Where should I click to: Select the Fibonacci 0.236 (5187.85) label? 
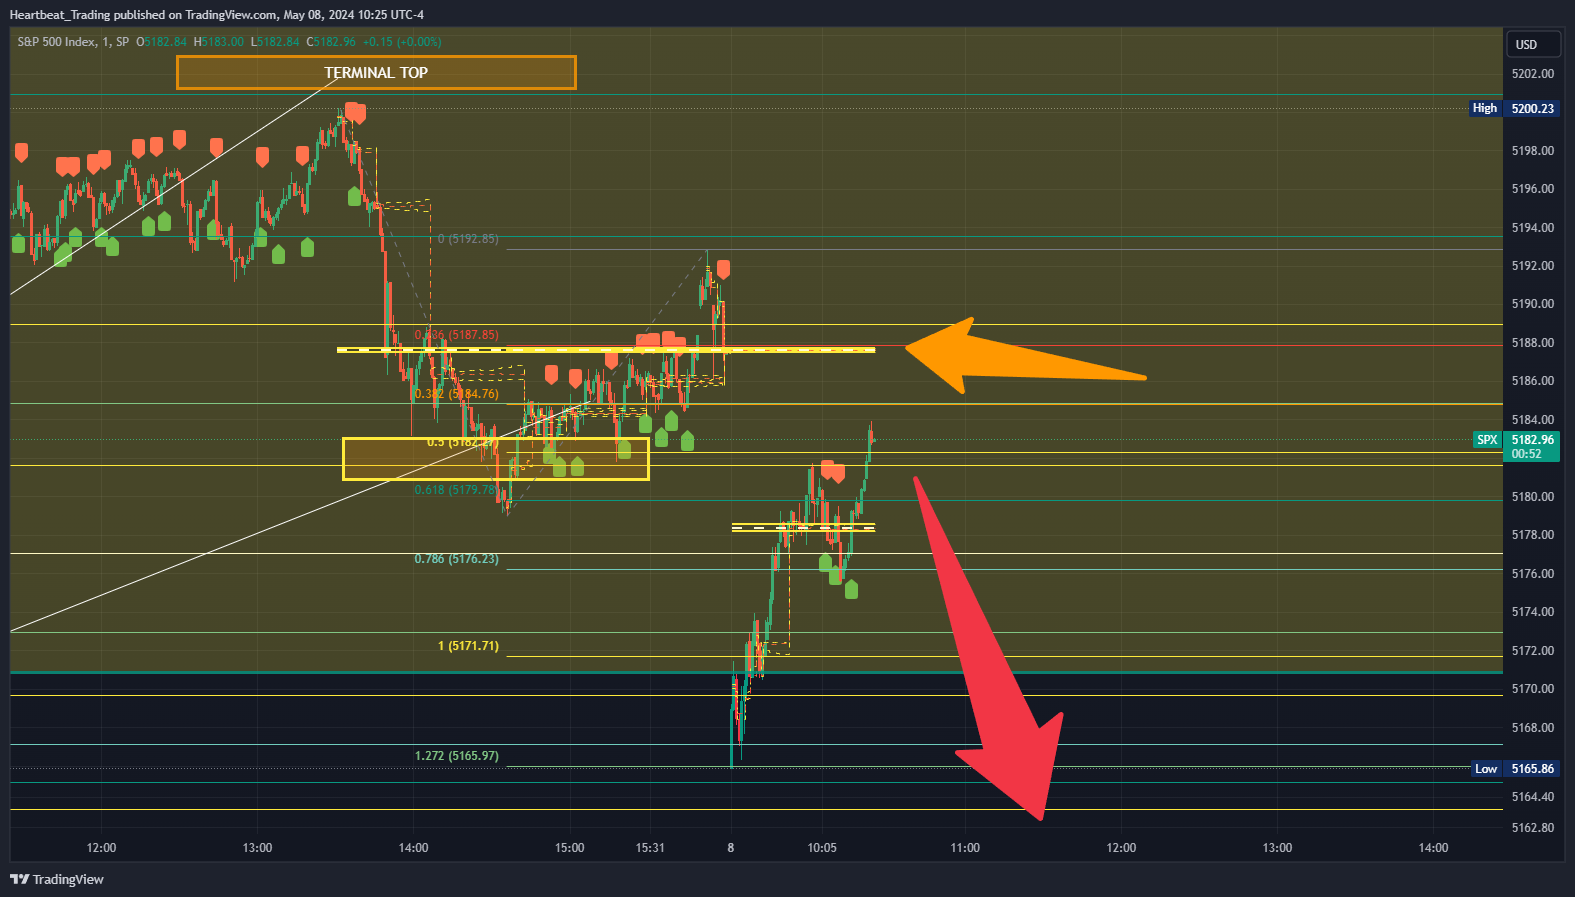click(456, 335)
